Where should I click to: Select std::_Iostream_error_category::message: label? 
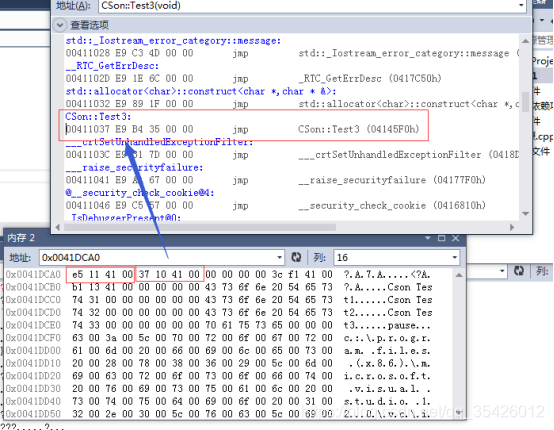(x=173, y=41)
